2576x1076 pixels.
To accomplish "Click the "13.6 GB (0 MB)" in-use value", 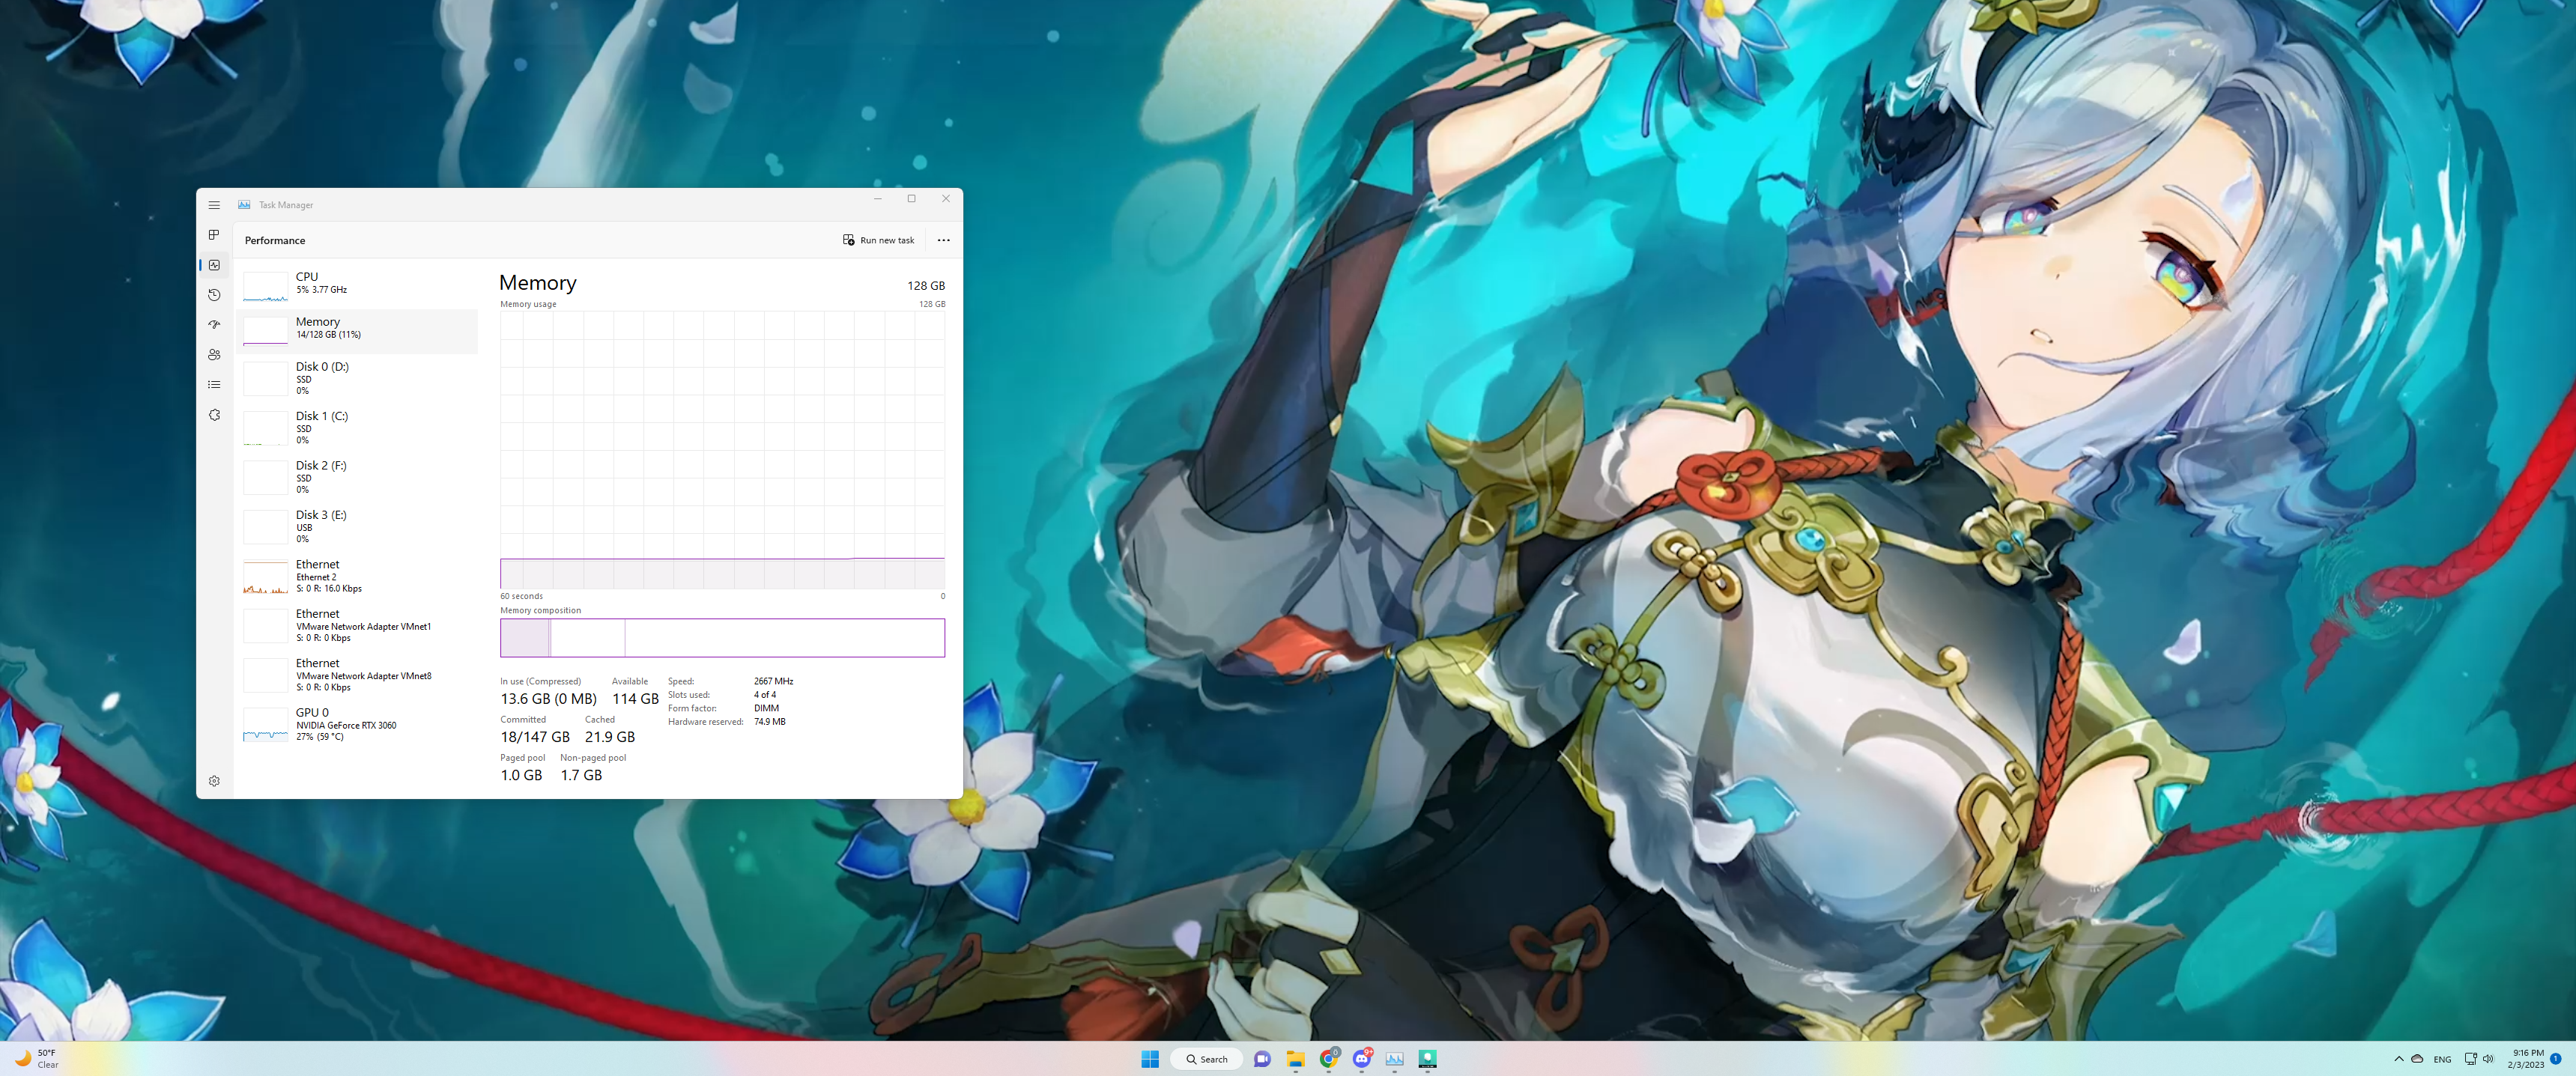I will tap(548, 699).
